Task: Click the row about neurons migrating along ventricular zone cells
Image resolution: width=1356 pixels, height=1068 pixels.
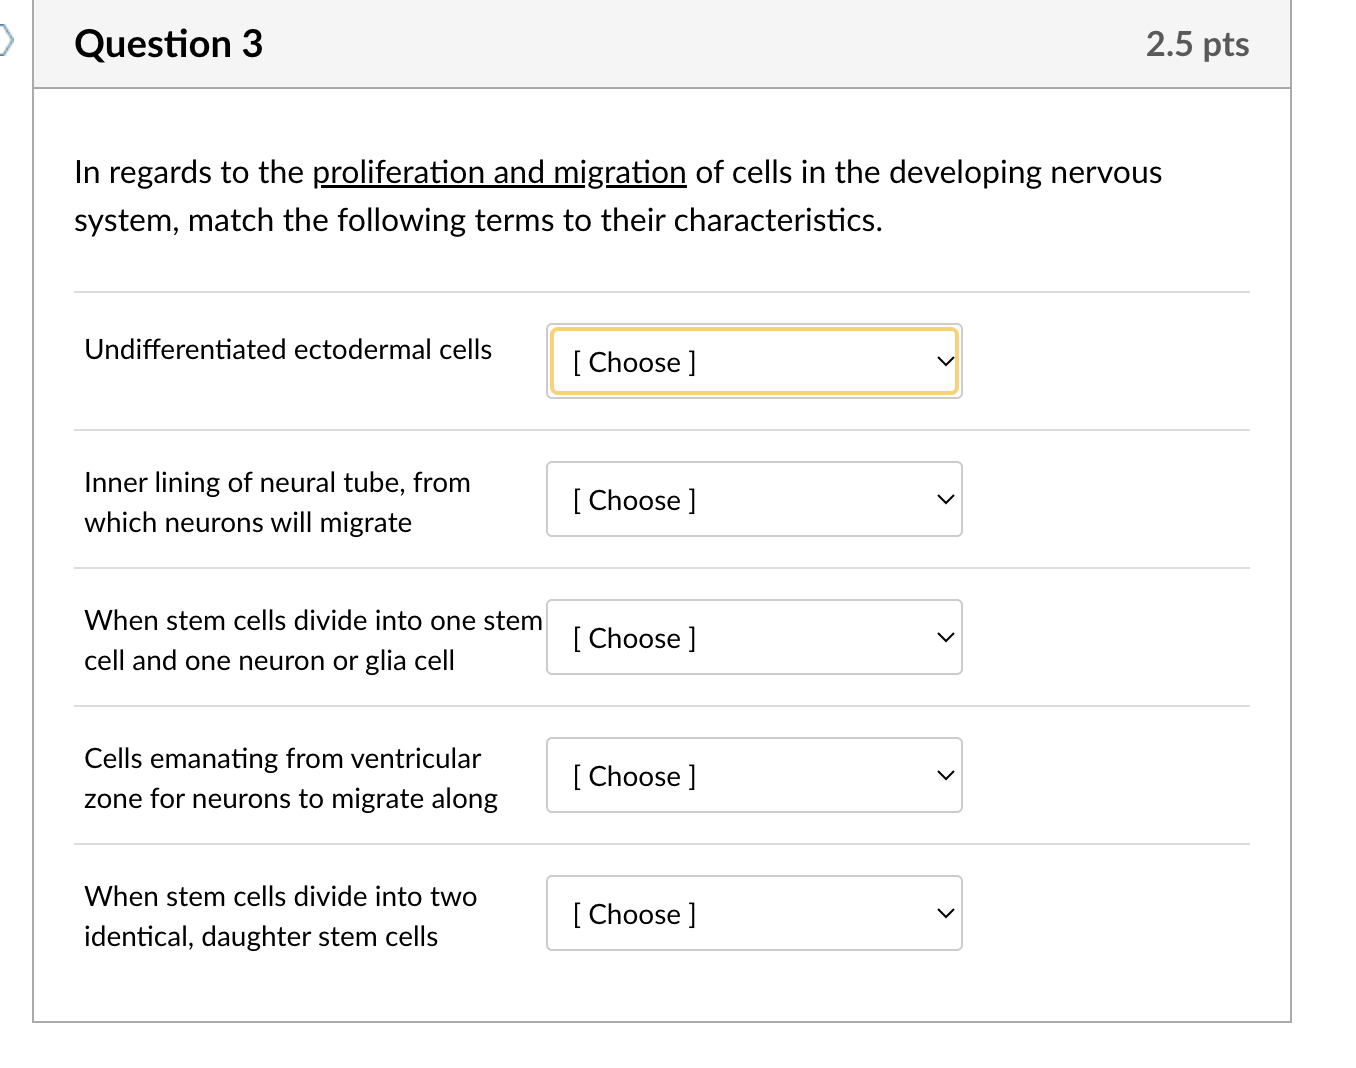Action: pos(290,777)
